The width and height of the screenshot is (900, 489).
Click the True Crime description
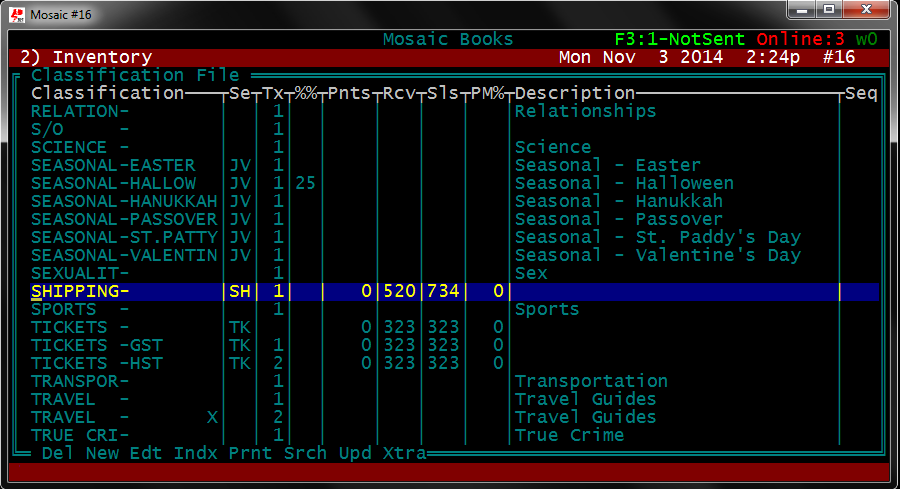569,435
